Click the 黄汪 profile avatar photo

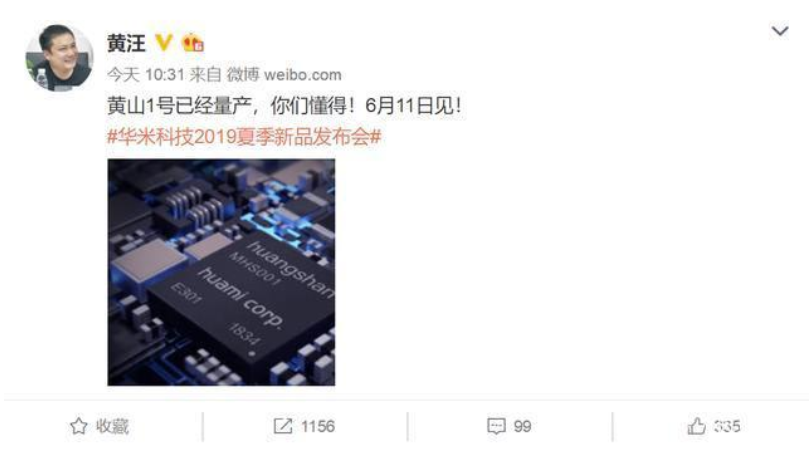(59, 58)
